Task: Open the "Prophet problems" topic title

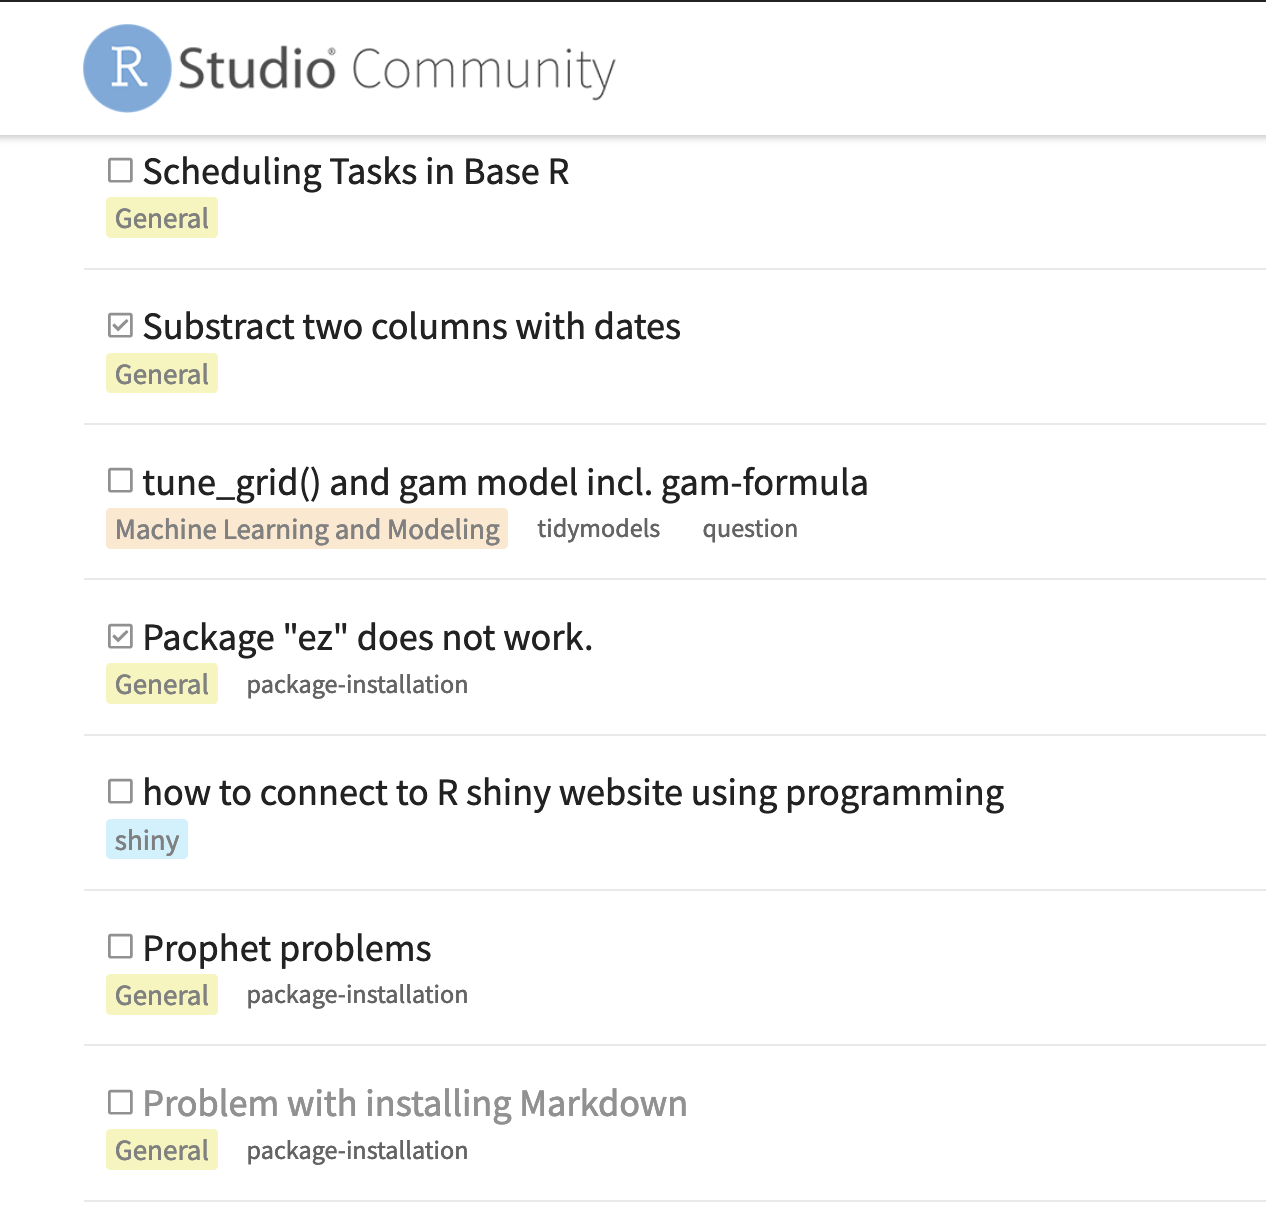Action: click(287, 949)
